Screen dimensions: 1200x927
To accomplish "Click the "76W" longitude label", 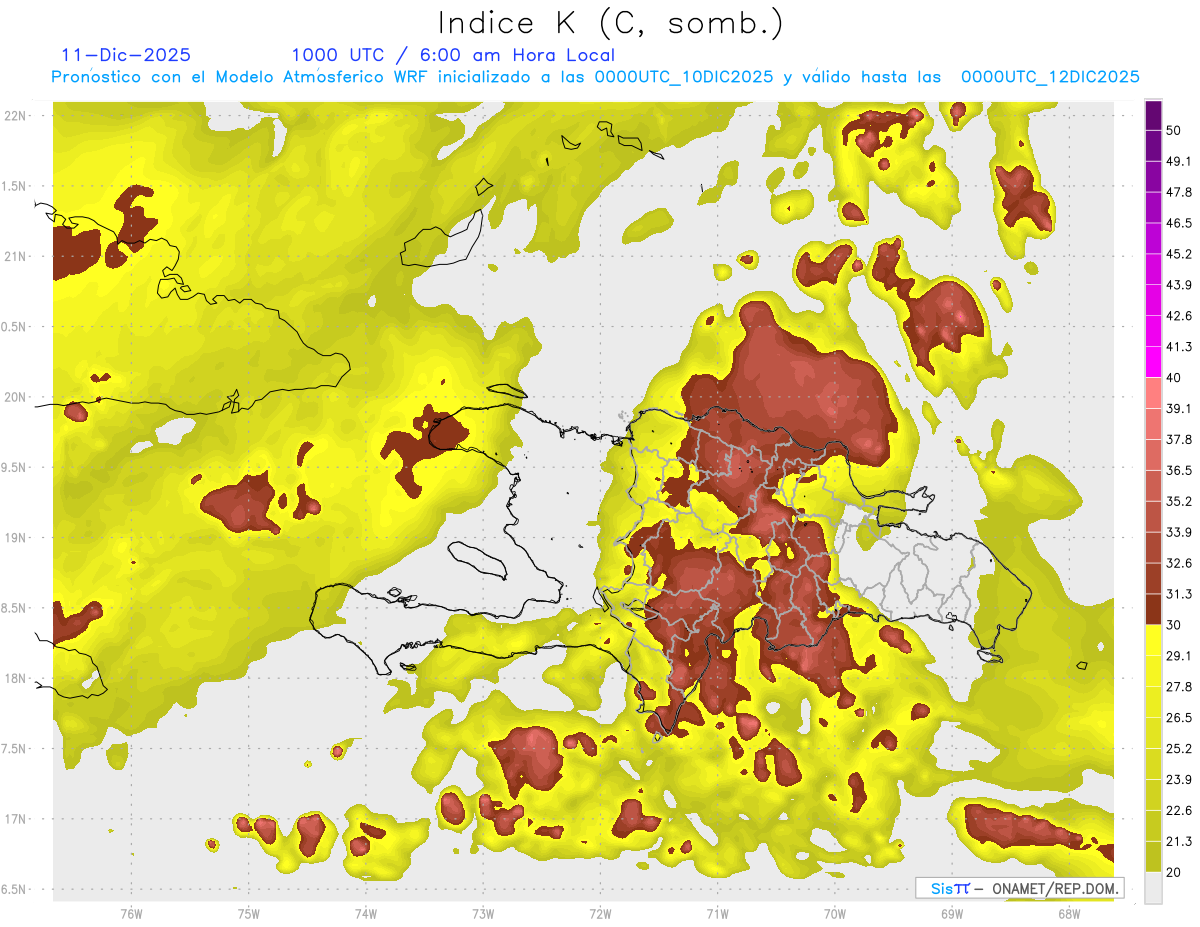I will (131, 914).
